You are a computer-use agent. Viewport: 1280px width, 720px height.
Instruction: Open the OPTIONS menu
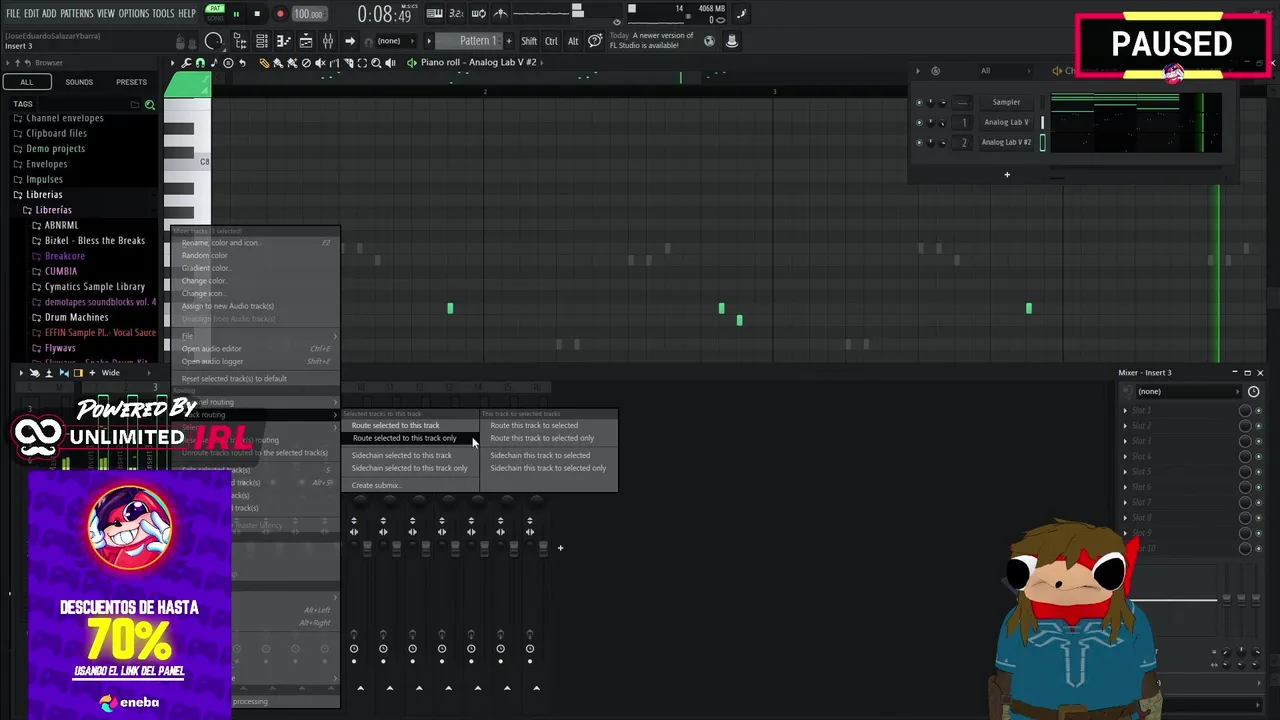[x=134, y=13]
